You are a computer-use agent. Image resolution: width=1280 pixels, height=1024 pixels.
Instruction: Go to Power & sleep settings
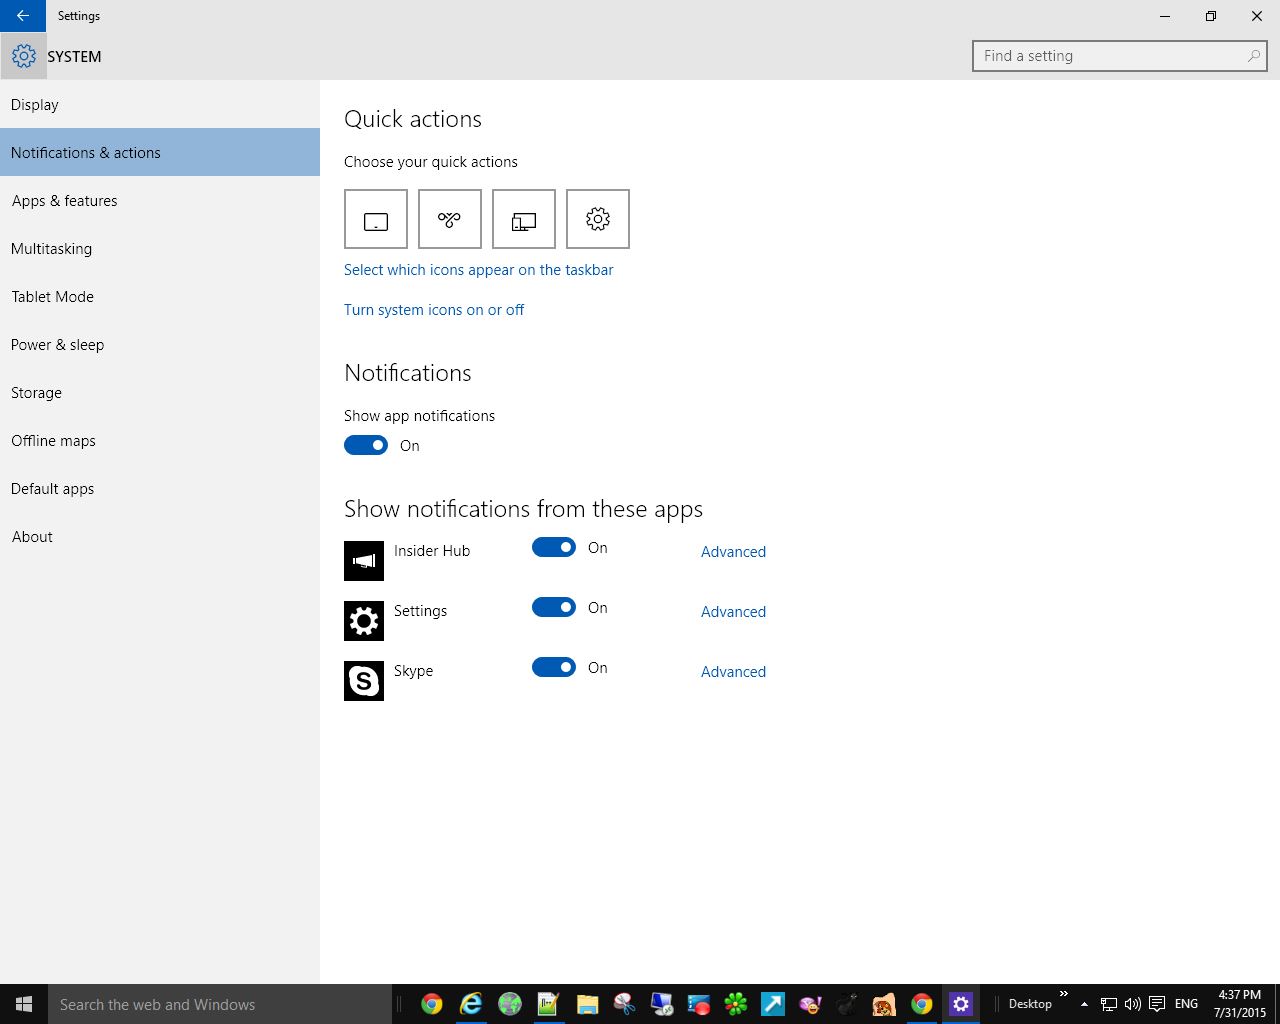click(58, 345)
